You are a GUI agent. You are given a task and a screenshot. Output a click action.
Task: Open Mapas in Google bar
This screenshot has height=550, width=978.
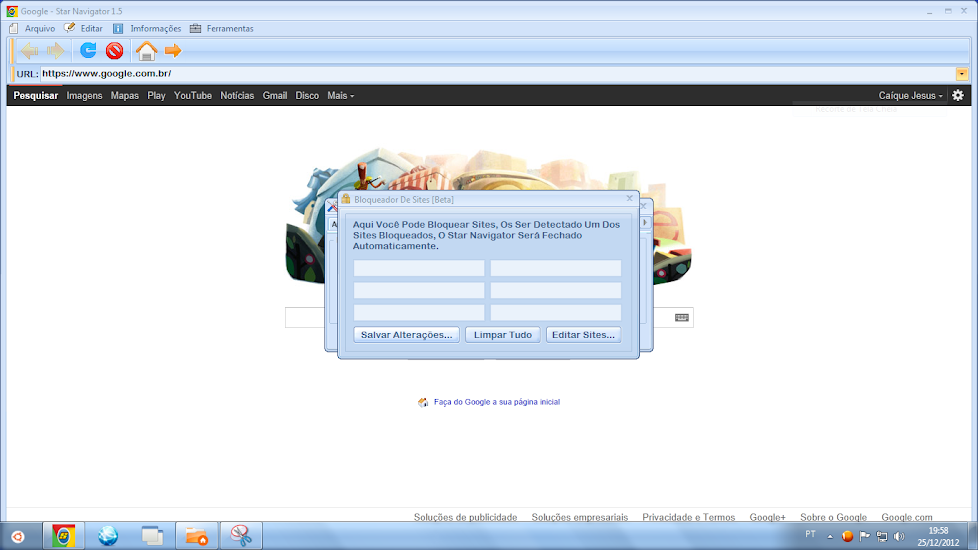(x=125, y=95)
